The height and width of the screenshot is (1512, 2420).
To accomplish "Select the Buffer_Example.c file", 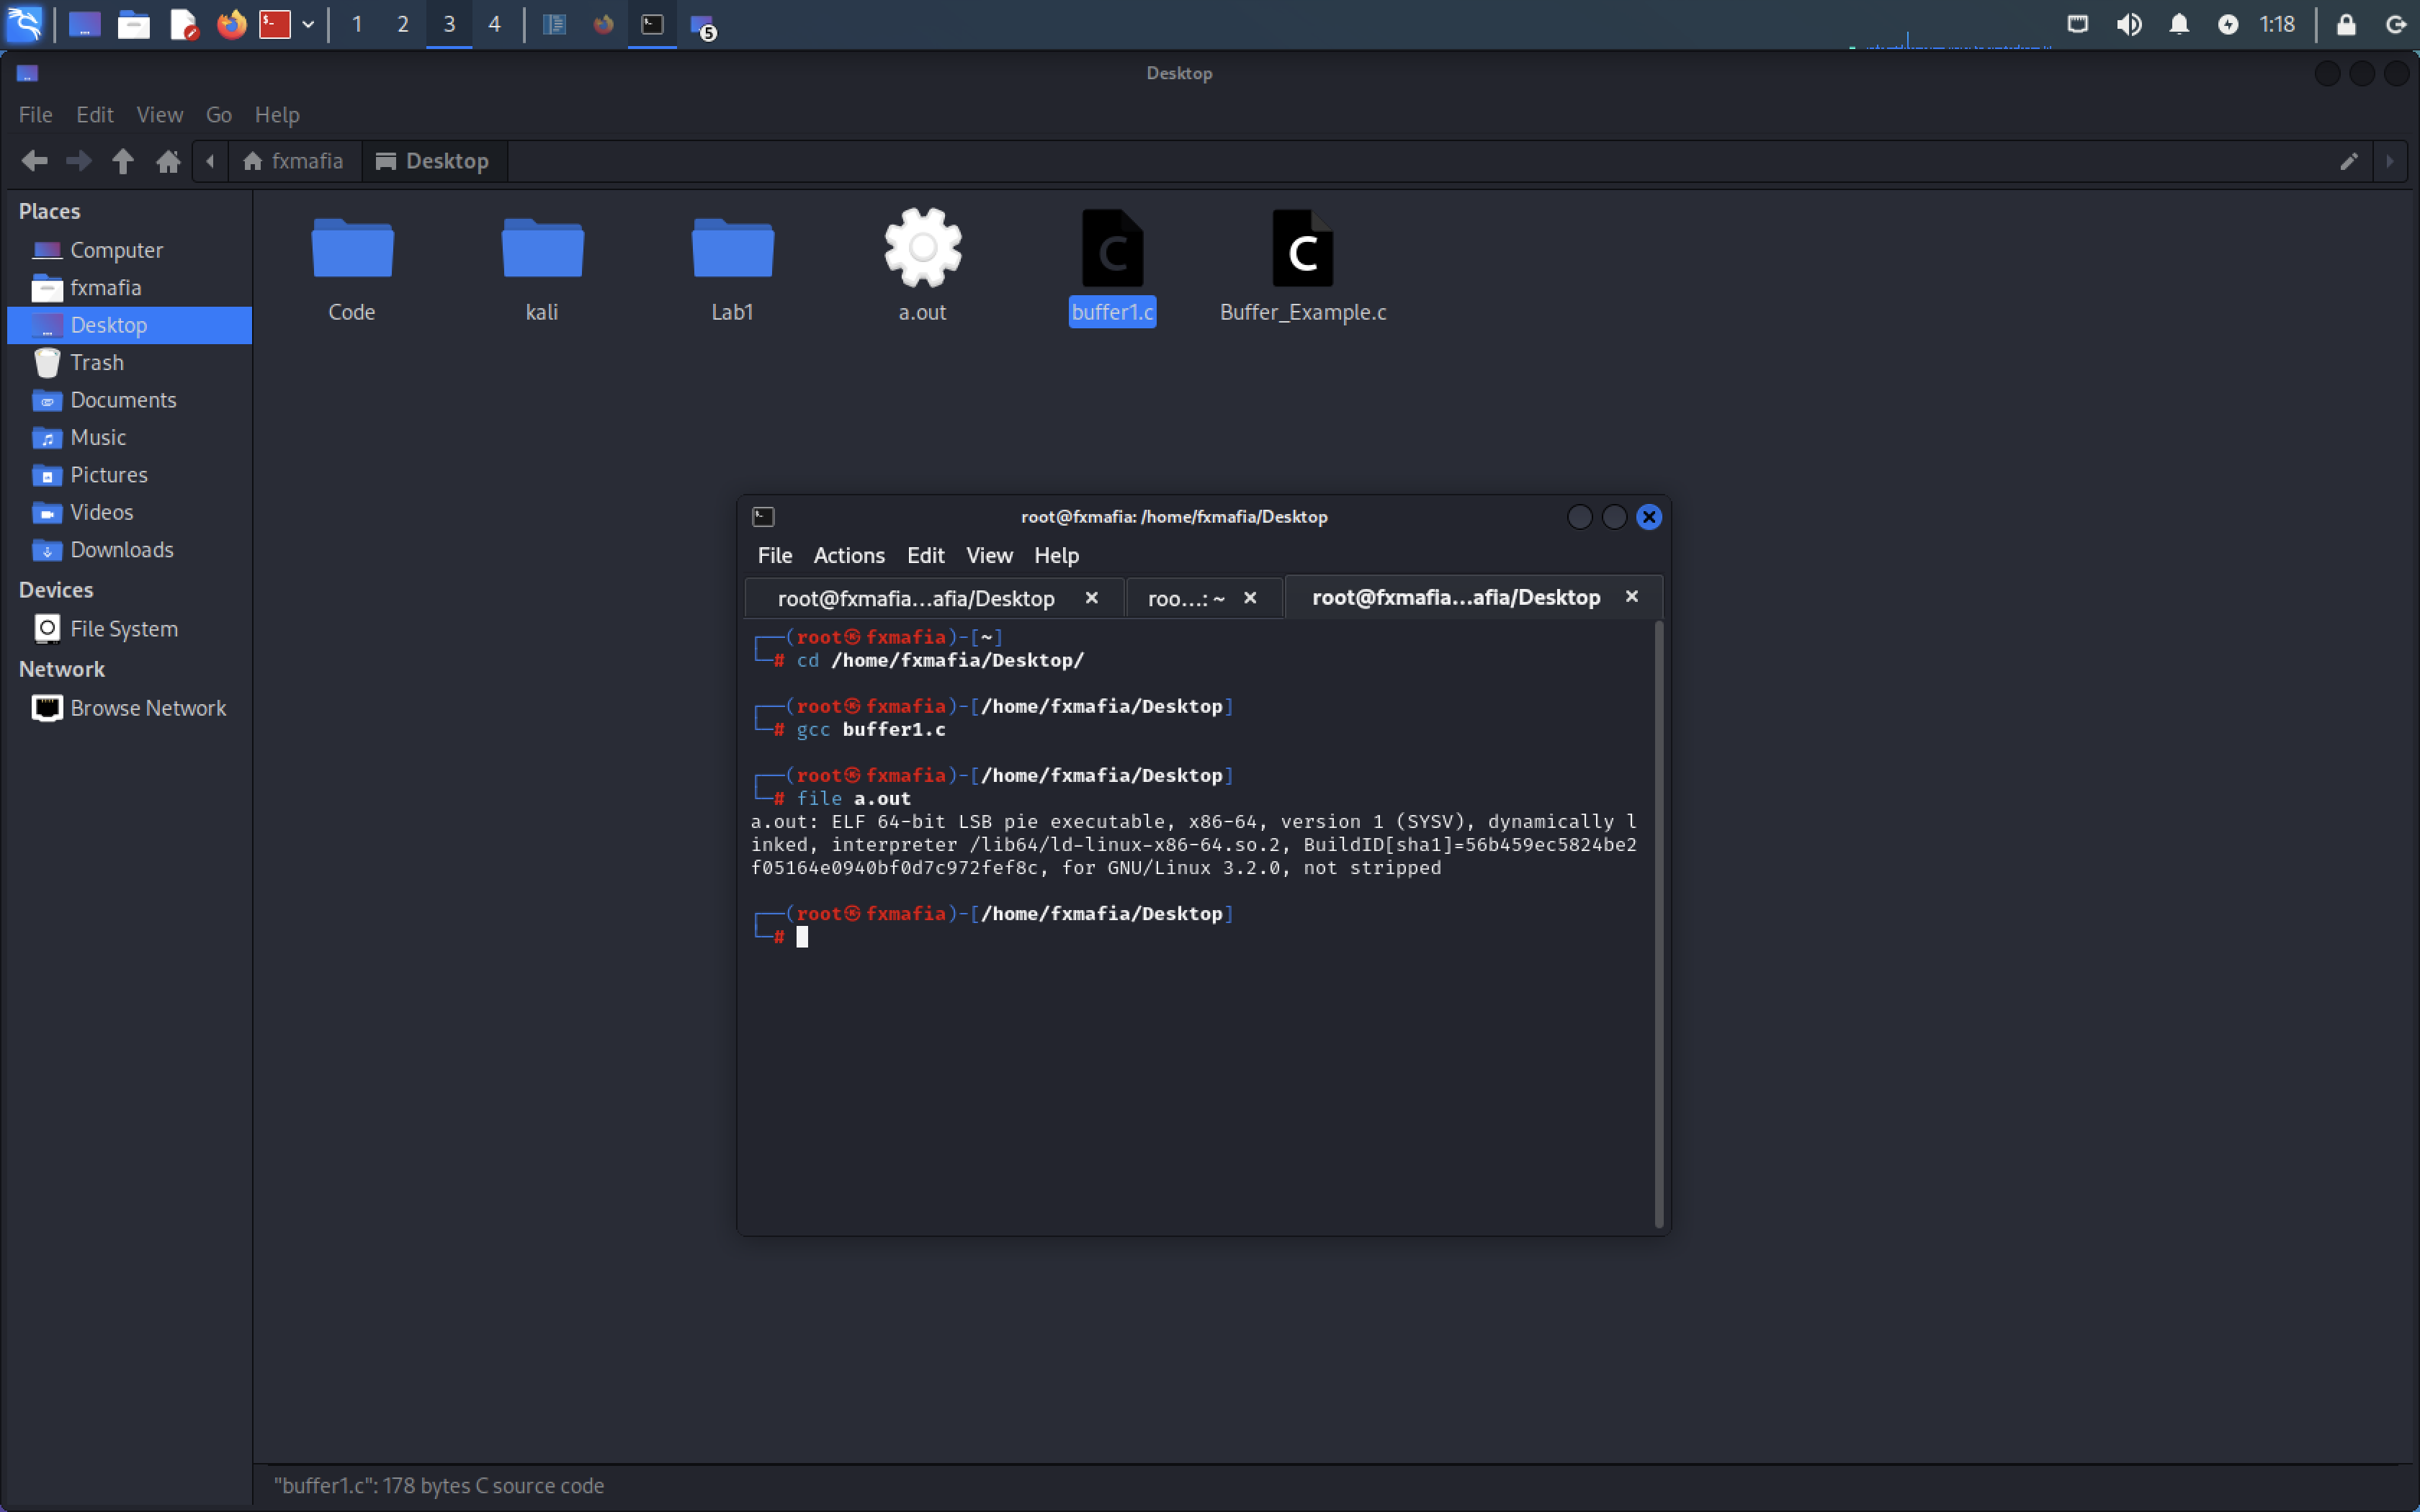I will [x=1303, y=266].
